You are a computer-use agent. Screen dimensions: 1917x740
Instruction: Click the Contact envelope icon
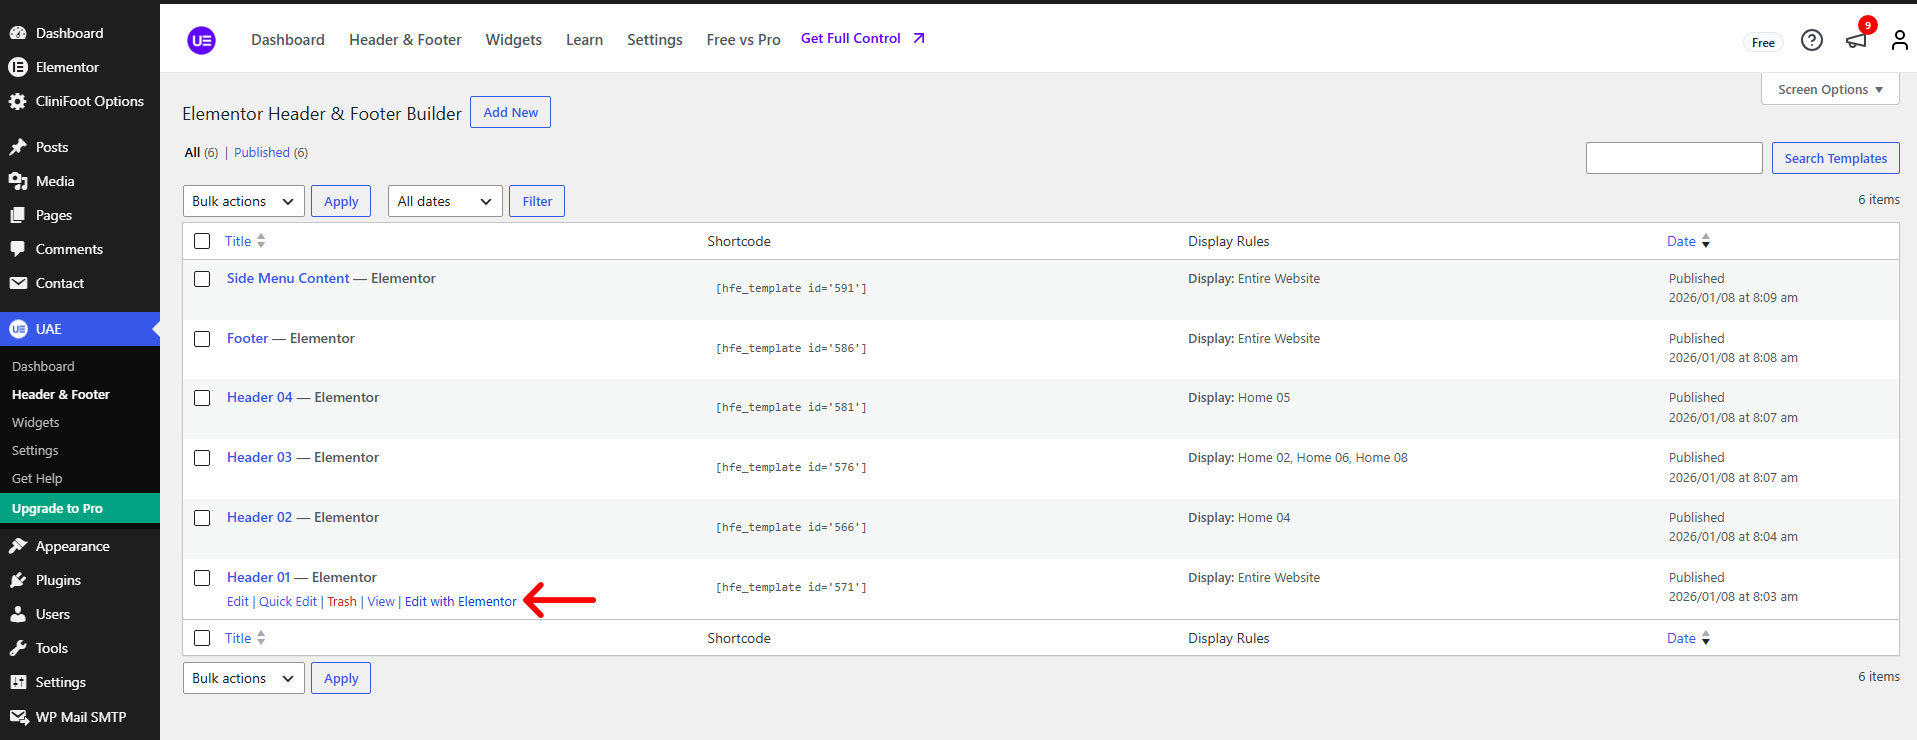pyautogui.click(x=18, y=283)
